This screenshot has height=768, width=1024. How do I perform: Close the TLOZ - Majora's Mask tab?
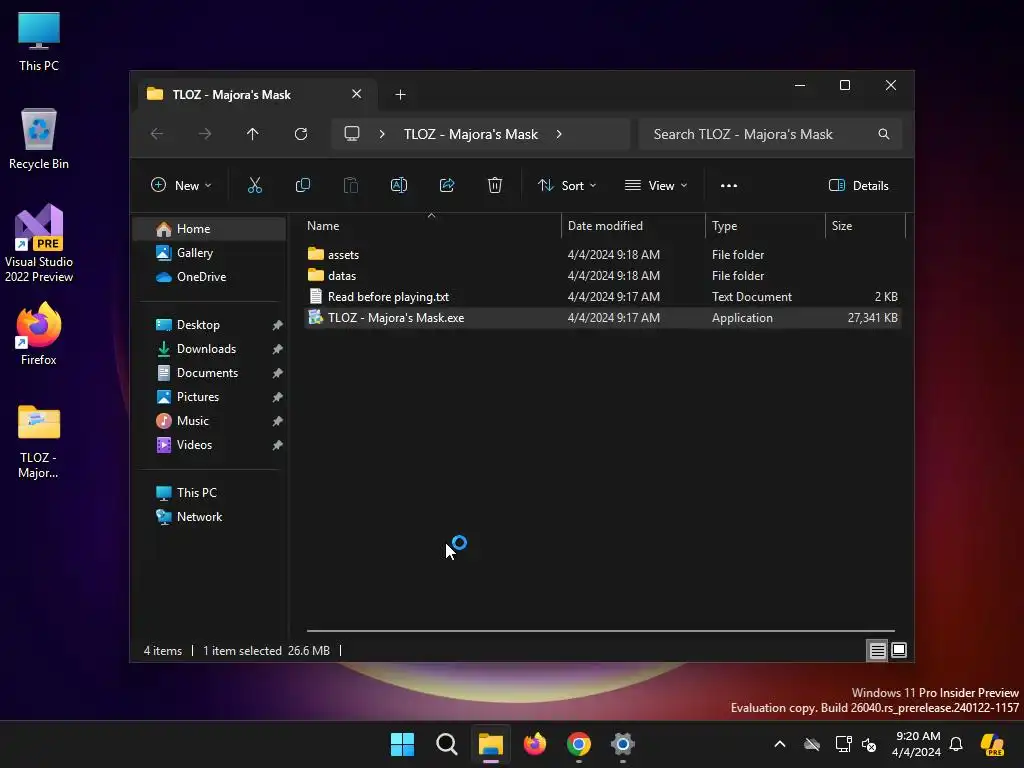click(357, 94)
